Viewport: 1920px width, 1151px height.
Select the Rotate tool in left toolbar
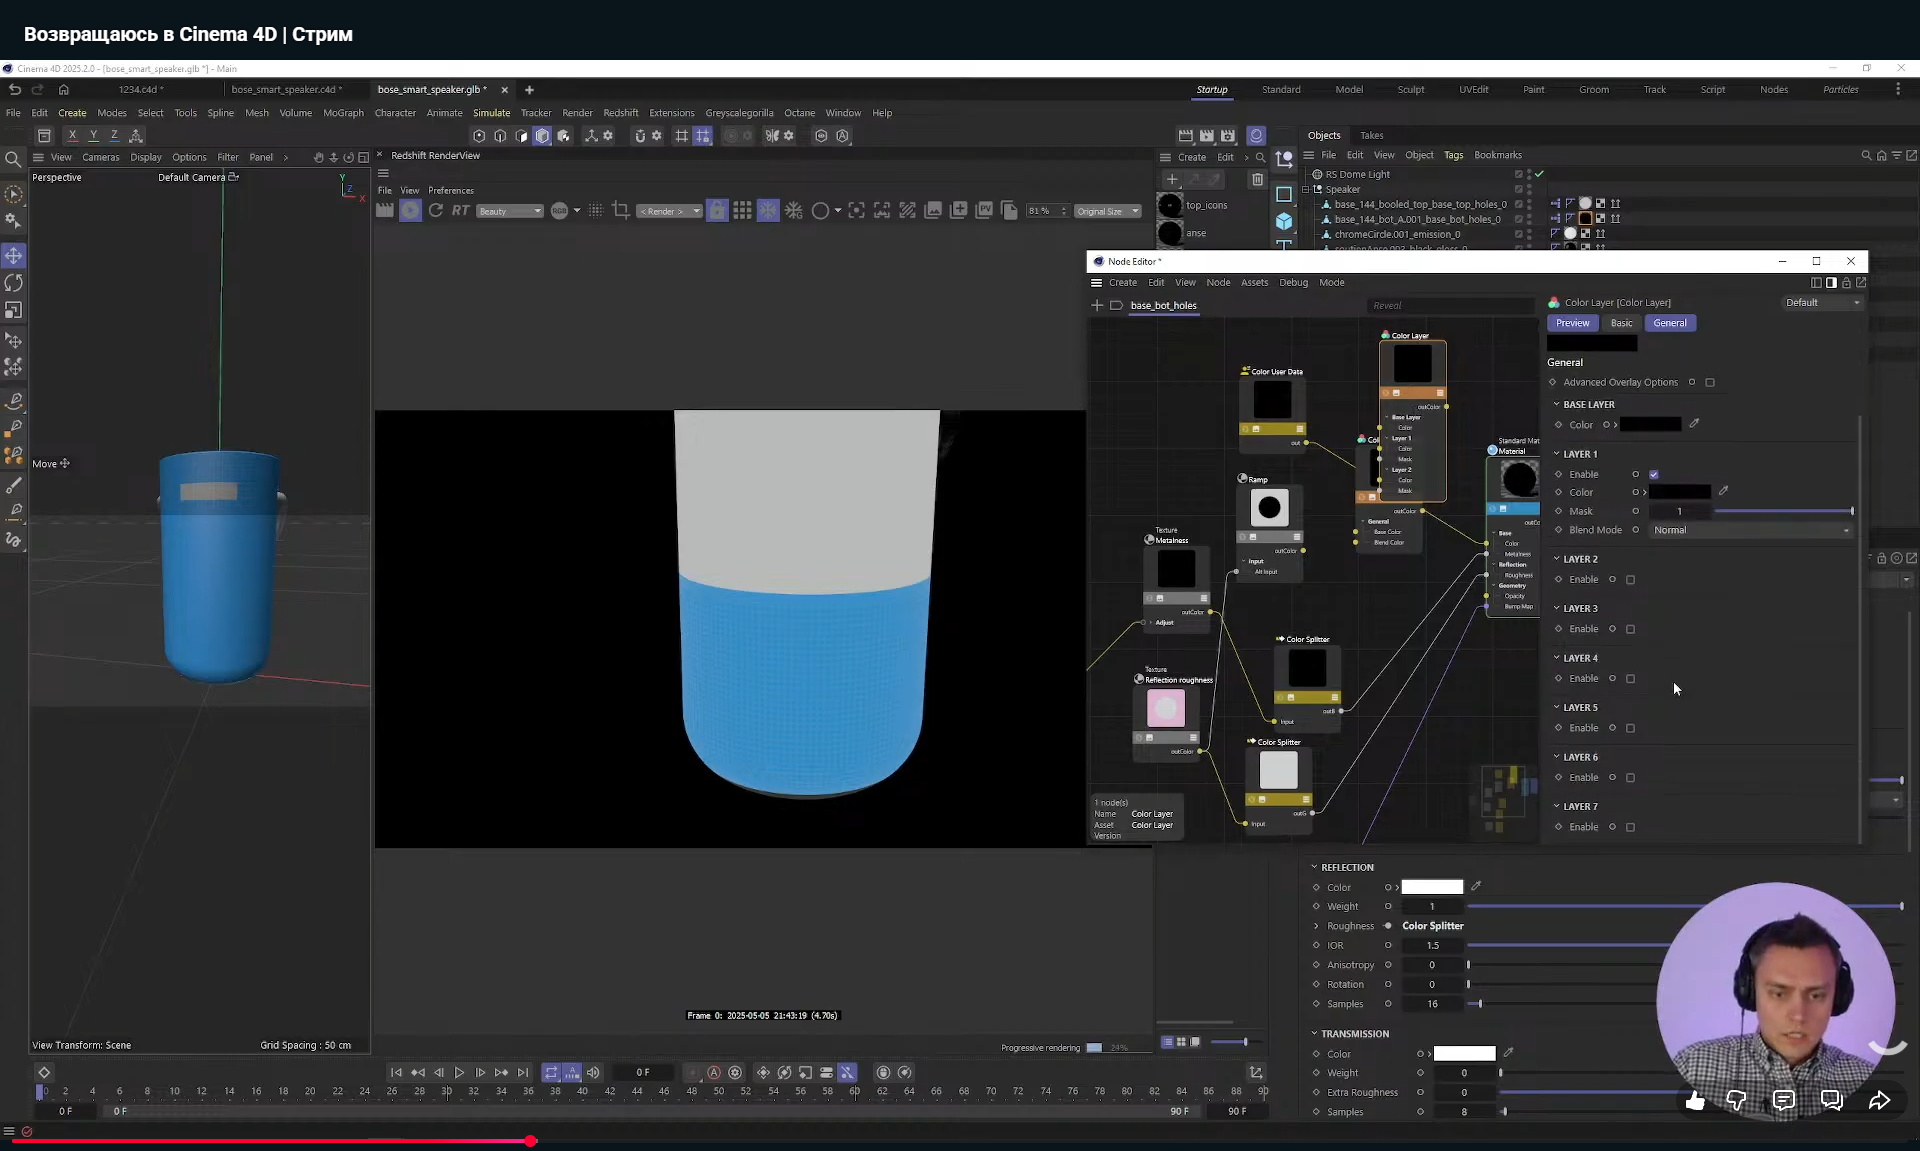tap(14, 283)
